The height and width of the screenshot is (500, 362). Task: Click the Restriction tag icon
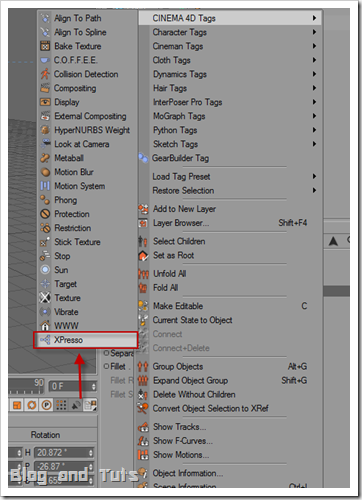click(x=45, y=228)
